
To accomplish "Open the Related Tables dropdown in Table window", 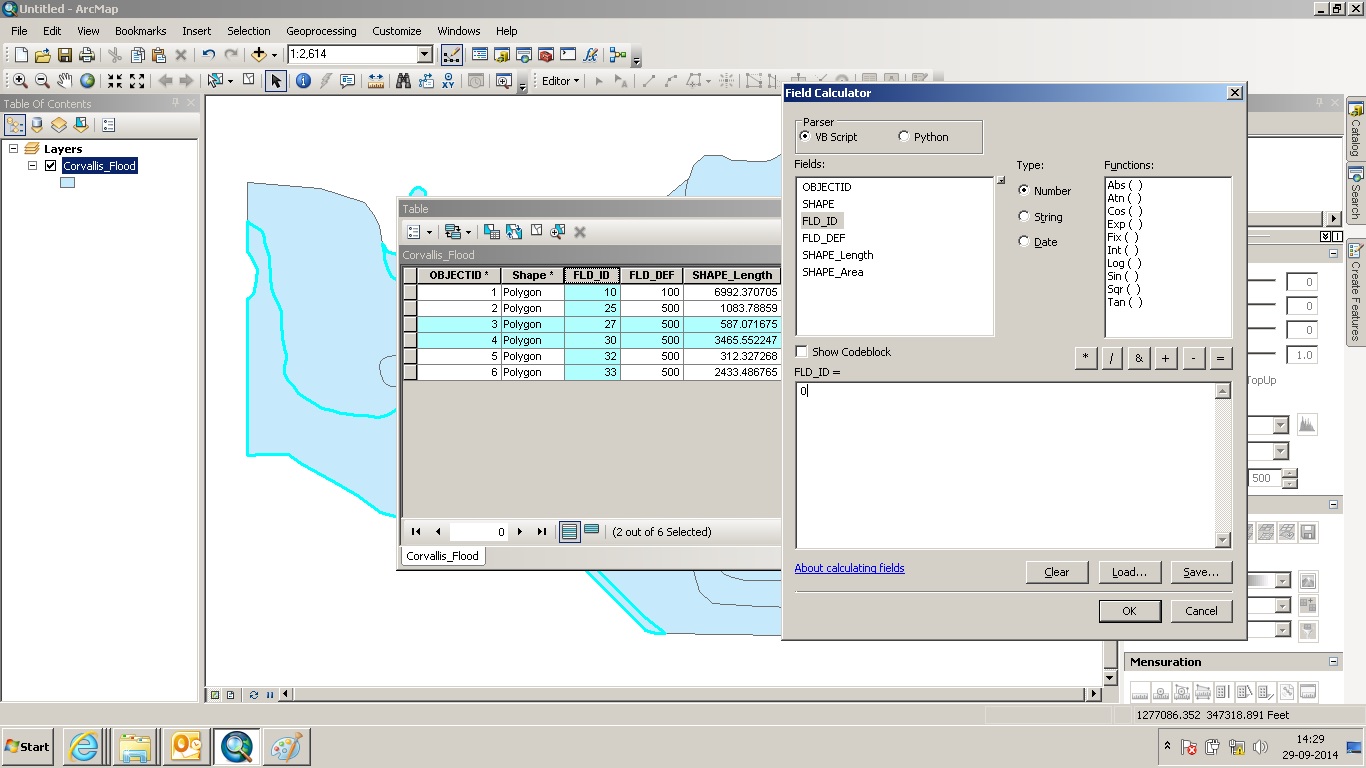I will [x=457, y=232].
